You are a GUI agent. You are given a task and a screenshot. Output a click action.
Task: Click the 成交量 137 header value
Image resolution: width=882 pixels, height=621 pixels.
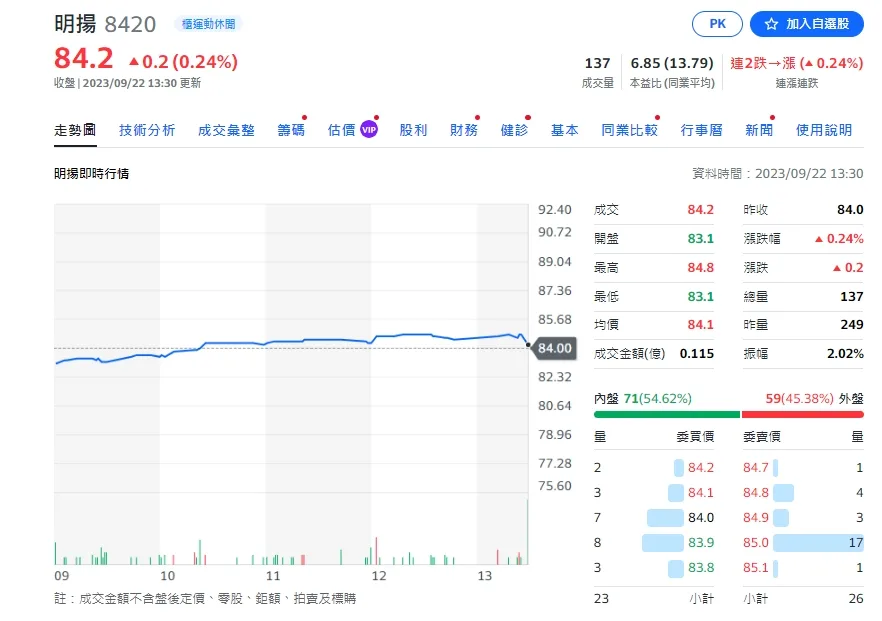point(597,63)
